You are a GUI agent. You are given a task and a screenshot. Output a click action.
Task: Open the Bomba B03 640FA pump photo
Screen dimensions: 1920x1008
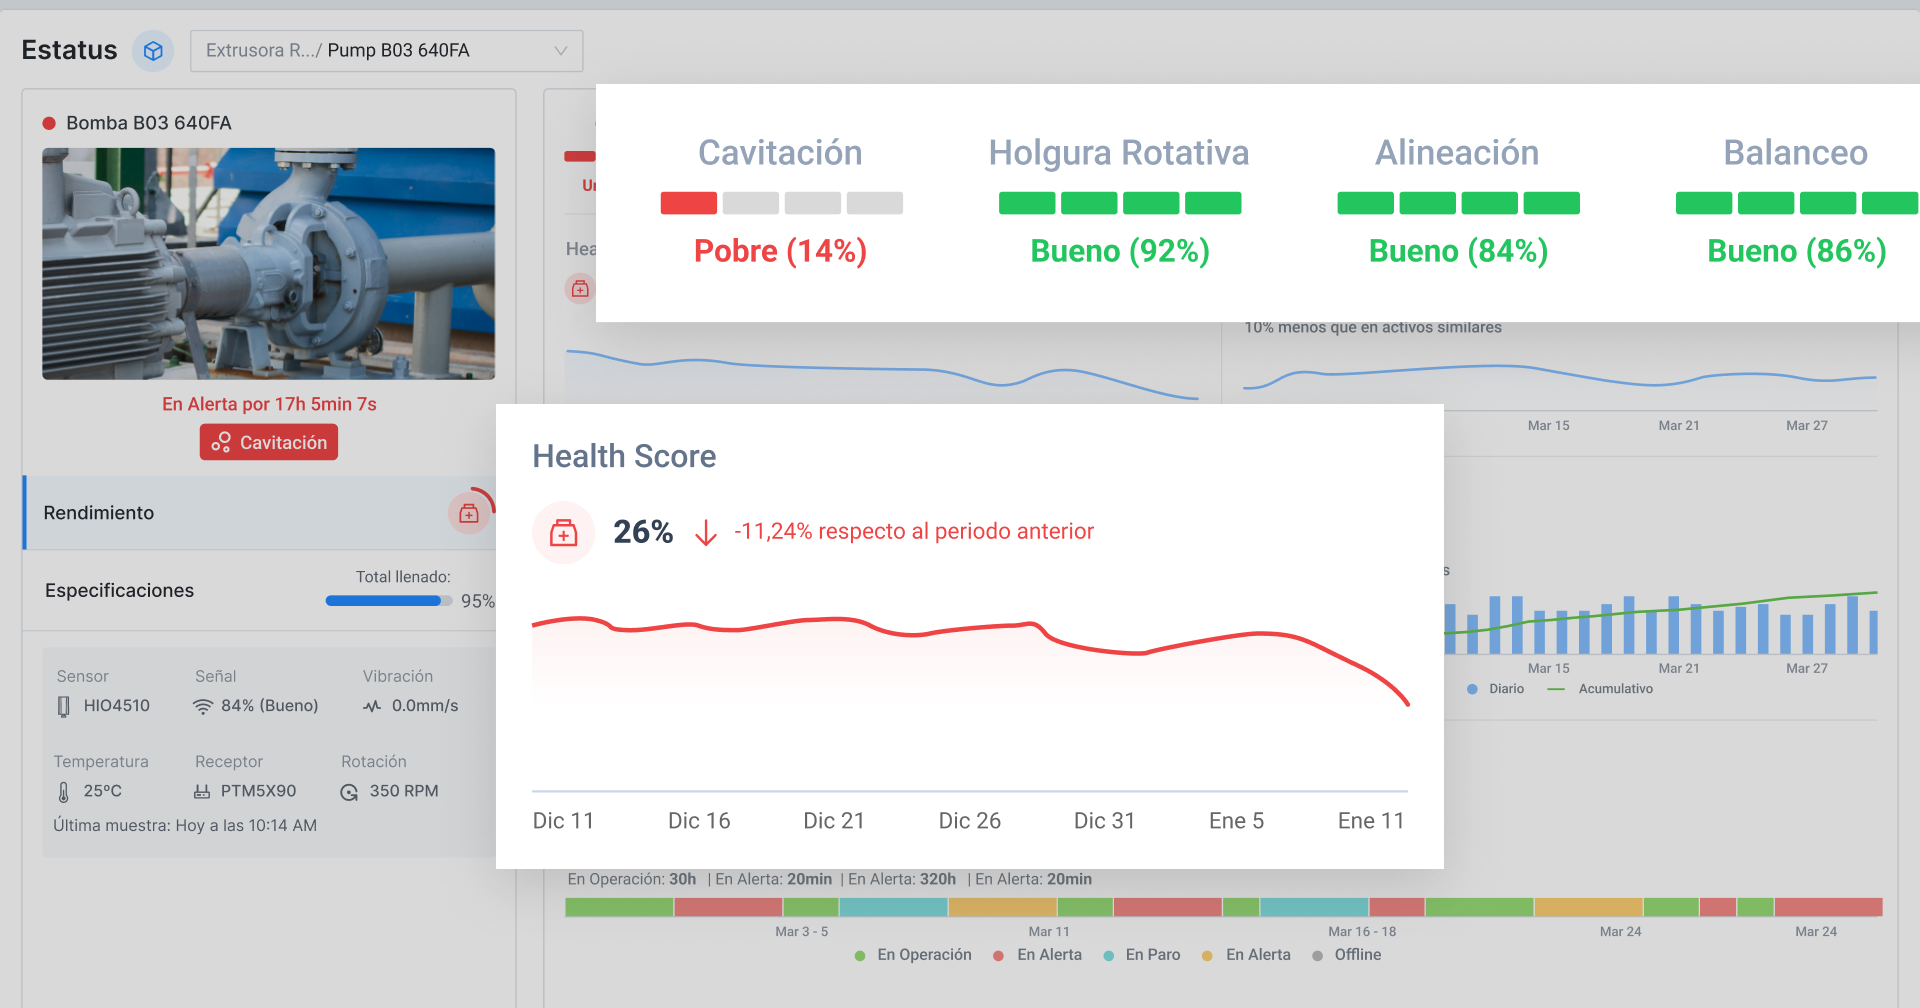point(268,264)
